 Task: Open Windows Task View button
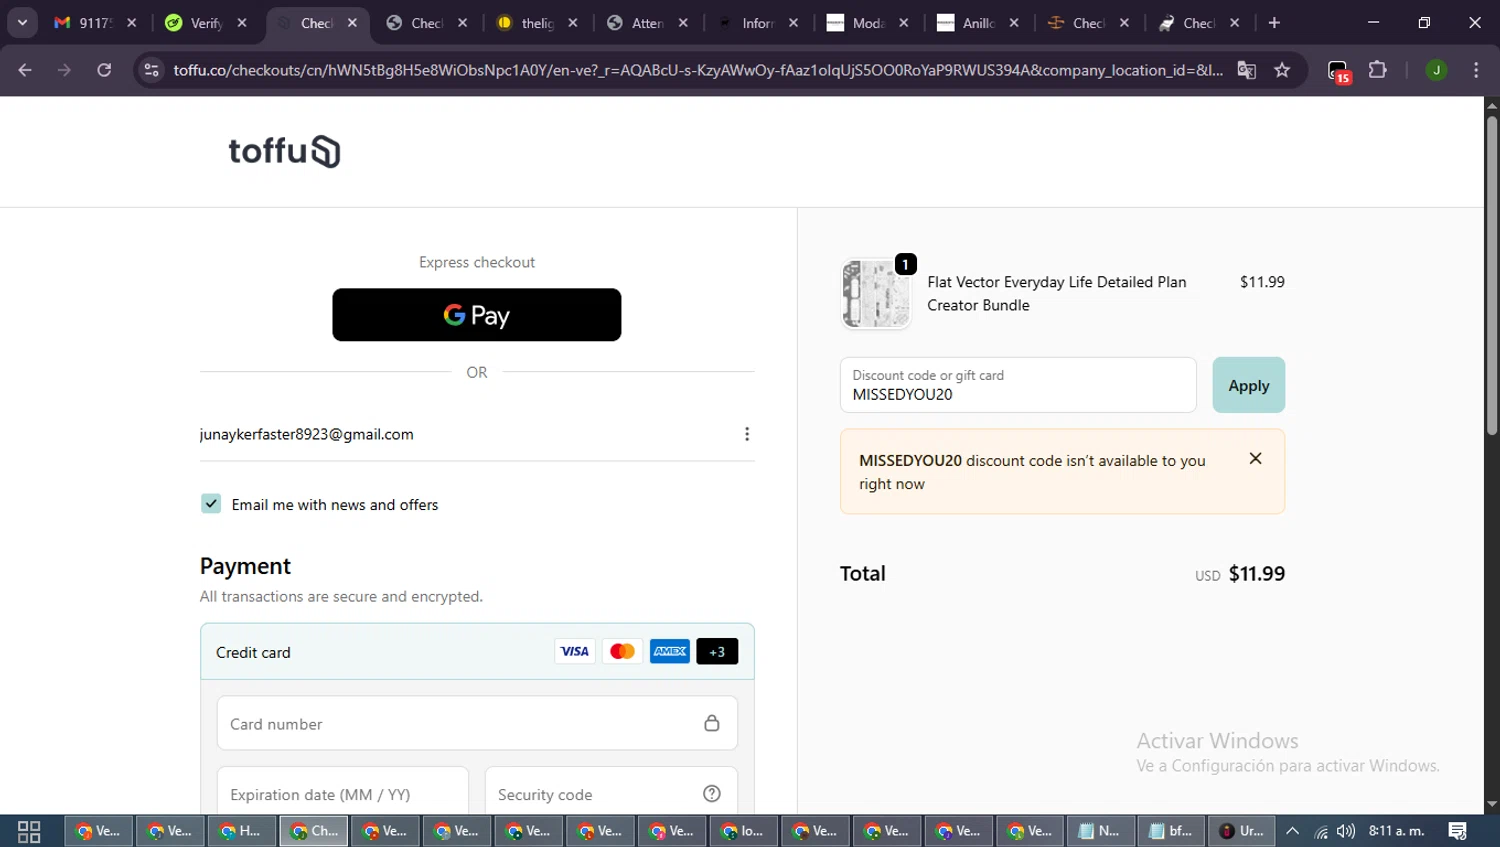pos(29,831)
